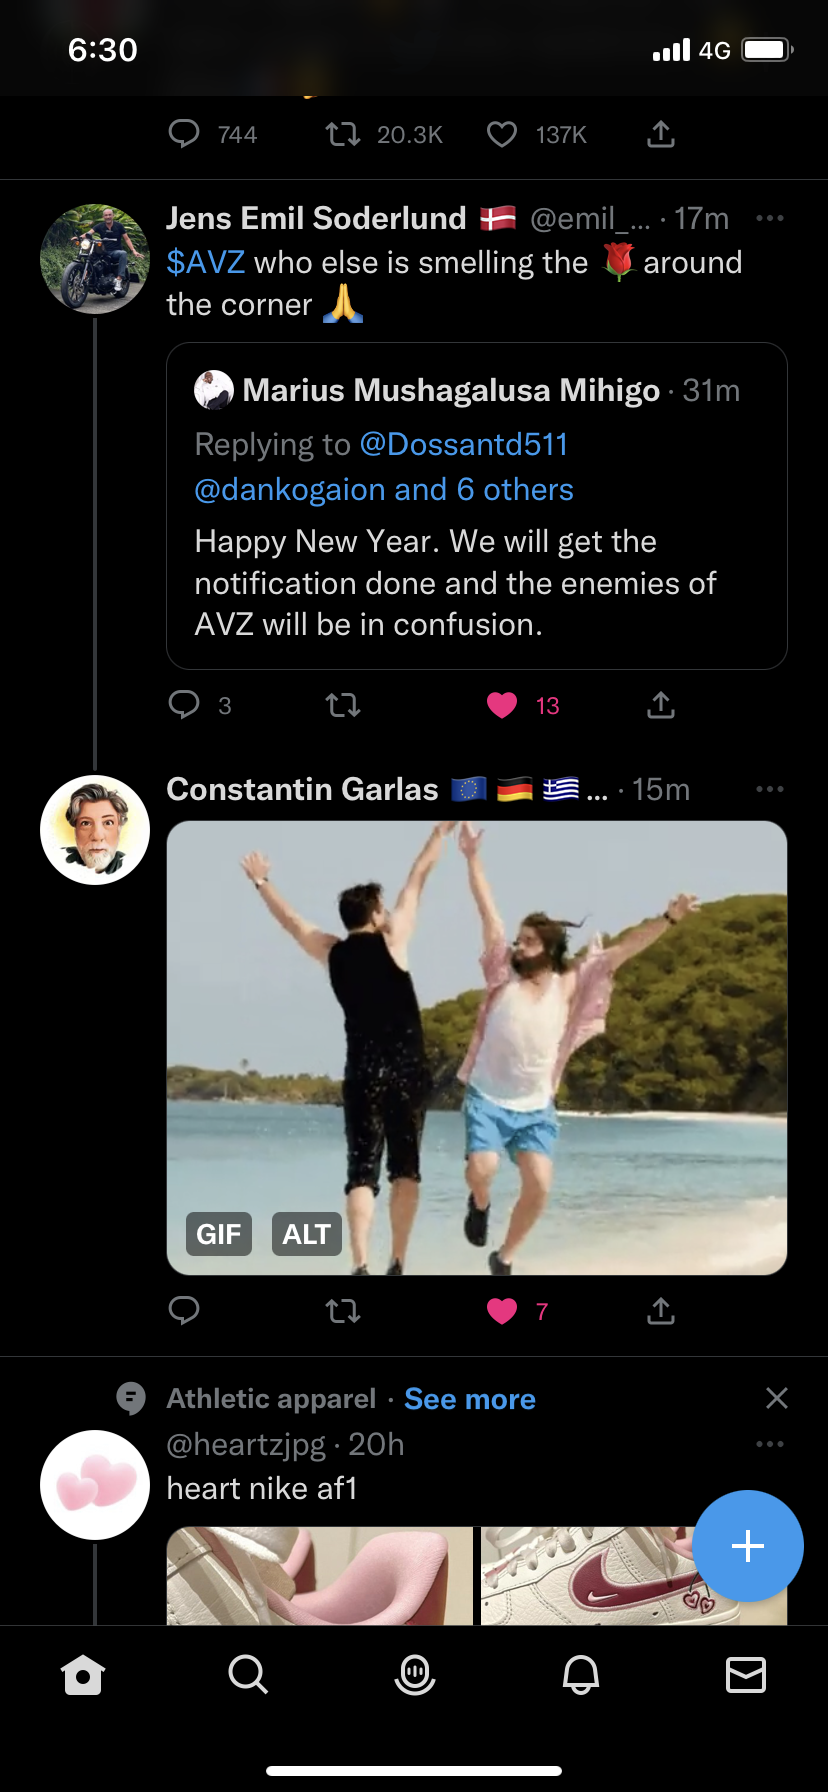
Task: Open the Home tab
Action: [x=83, y=1674]
